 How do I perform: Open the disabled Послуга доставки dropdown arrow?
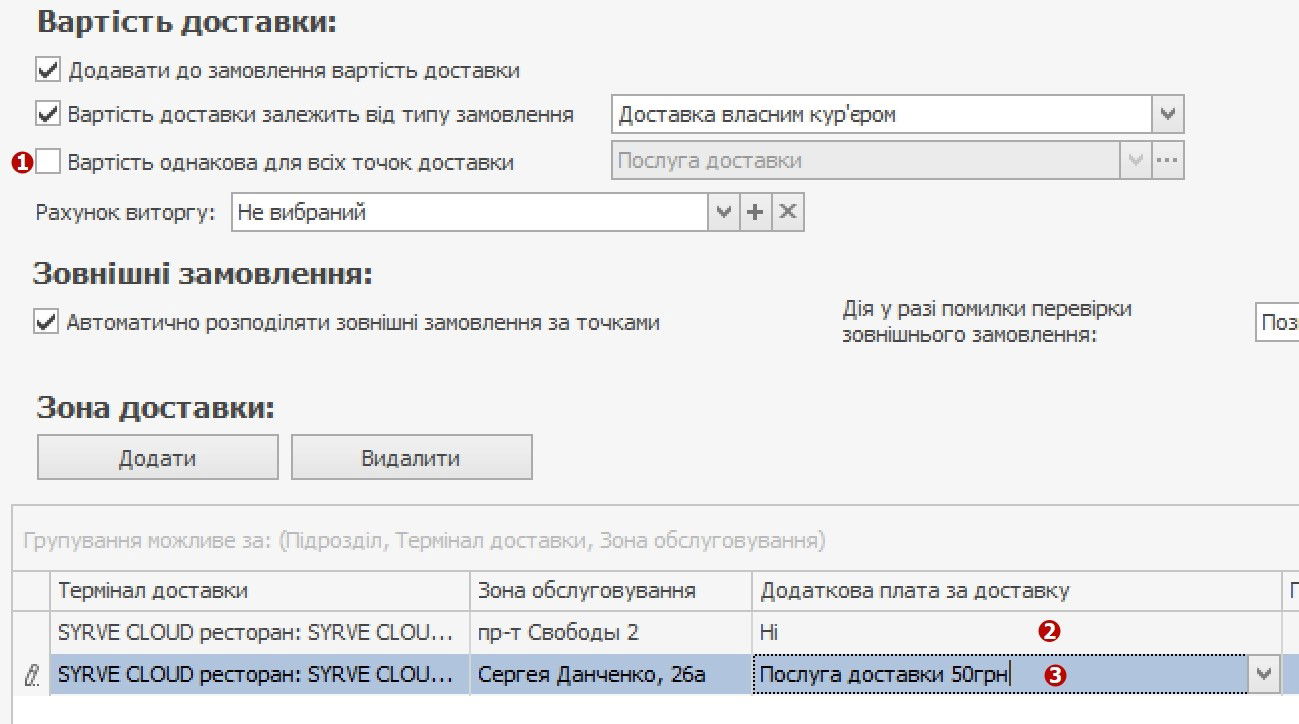(x=1136, y=161)
